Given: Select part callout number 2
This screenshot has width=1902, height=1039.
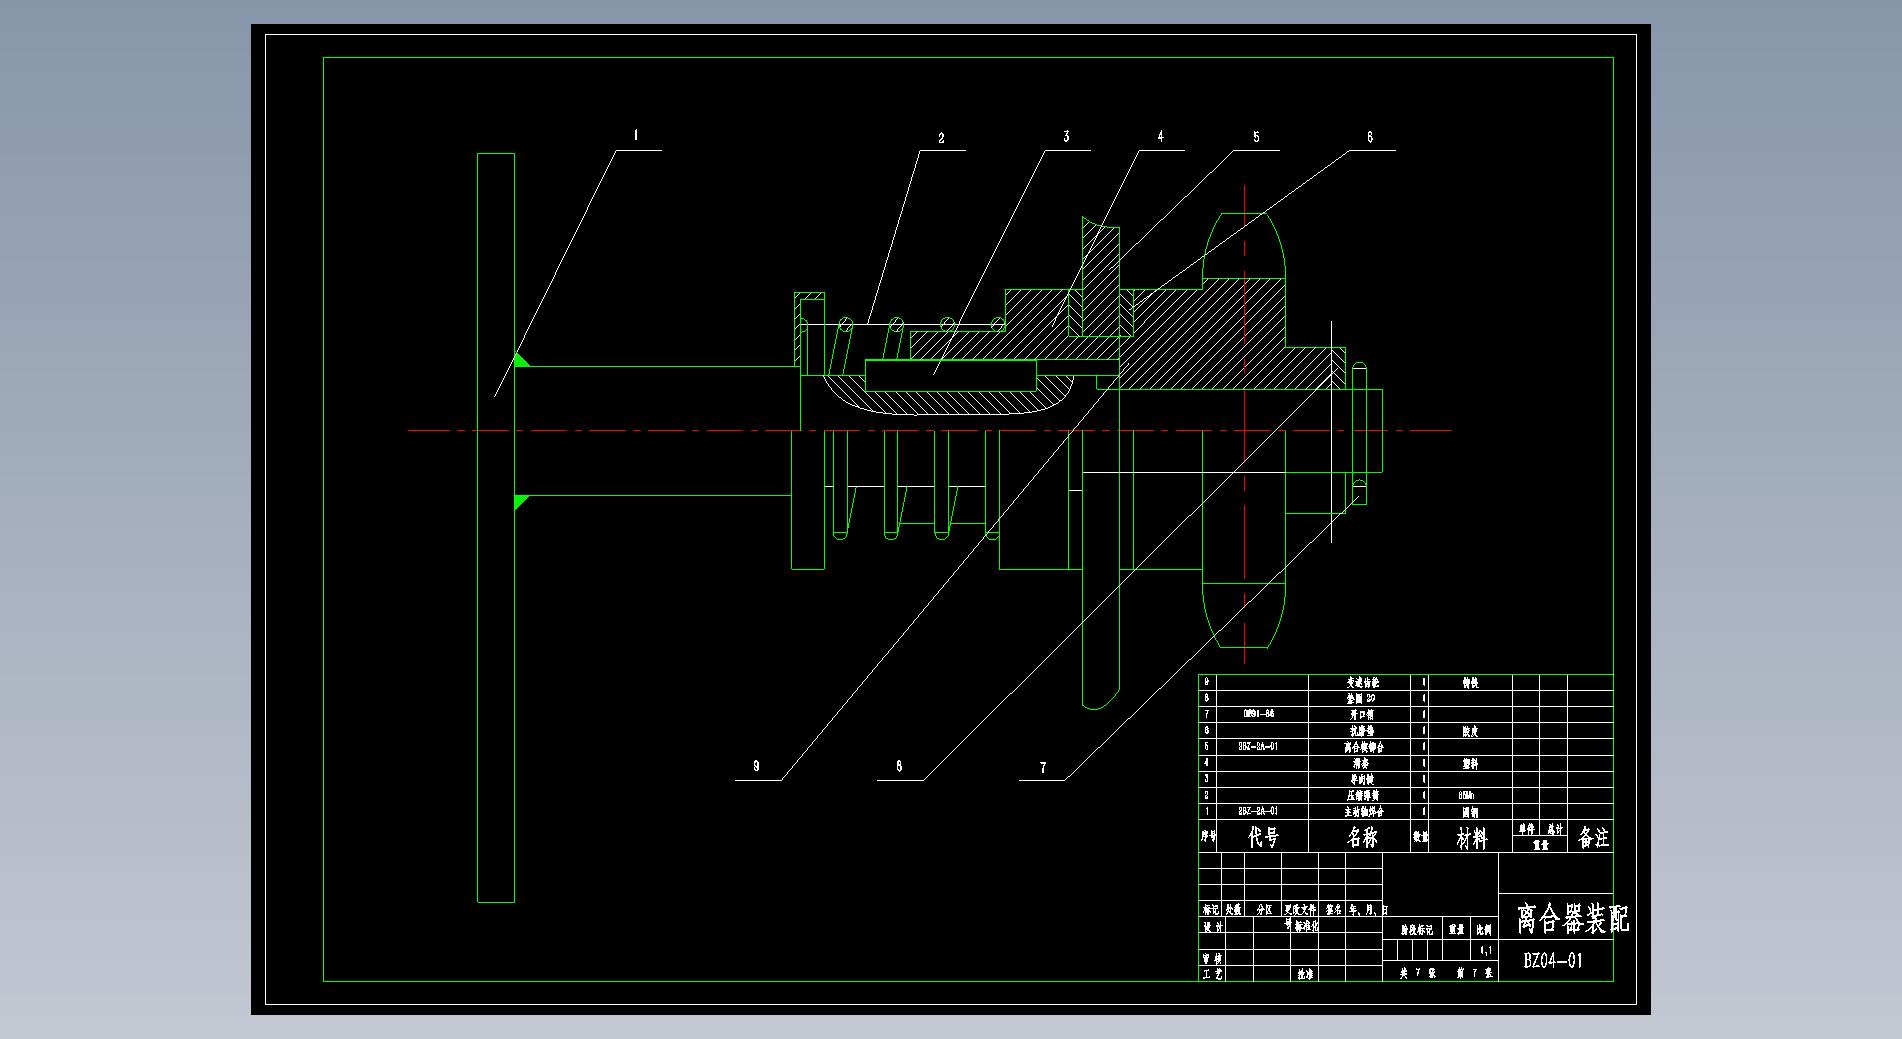Looking at the screenshot, I should (940, 138).
